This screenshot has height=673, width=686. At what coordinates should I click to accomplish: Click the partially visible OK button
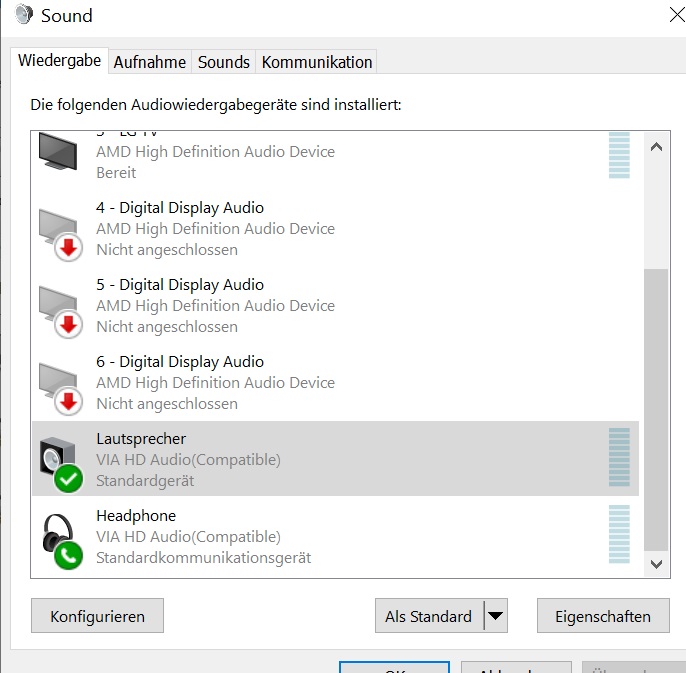click(394, 667)
